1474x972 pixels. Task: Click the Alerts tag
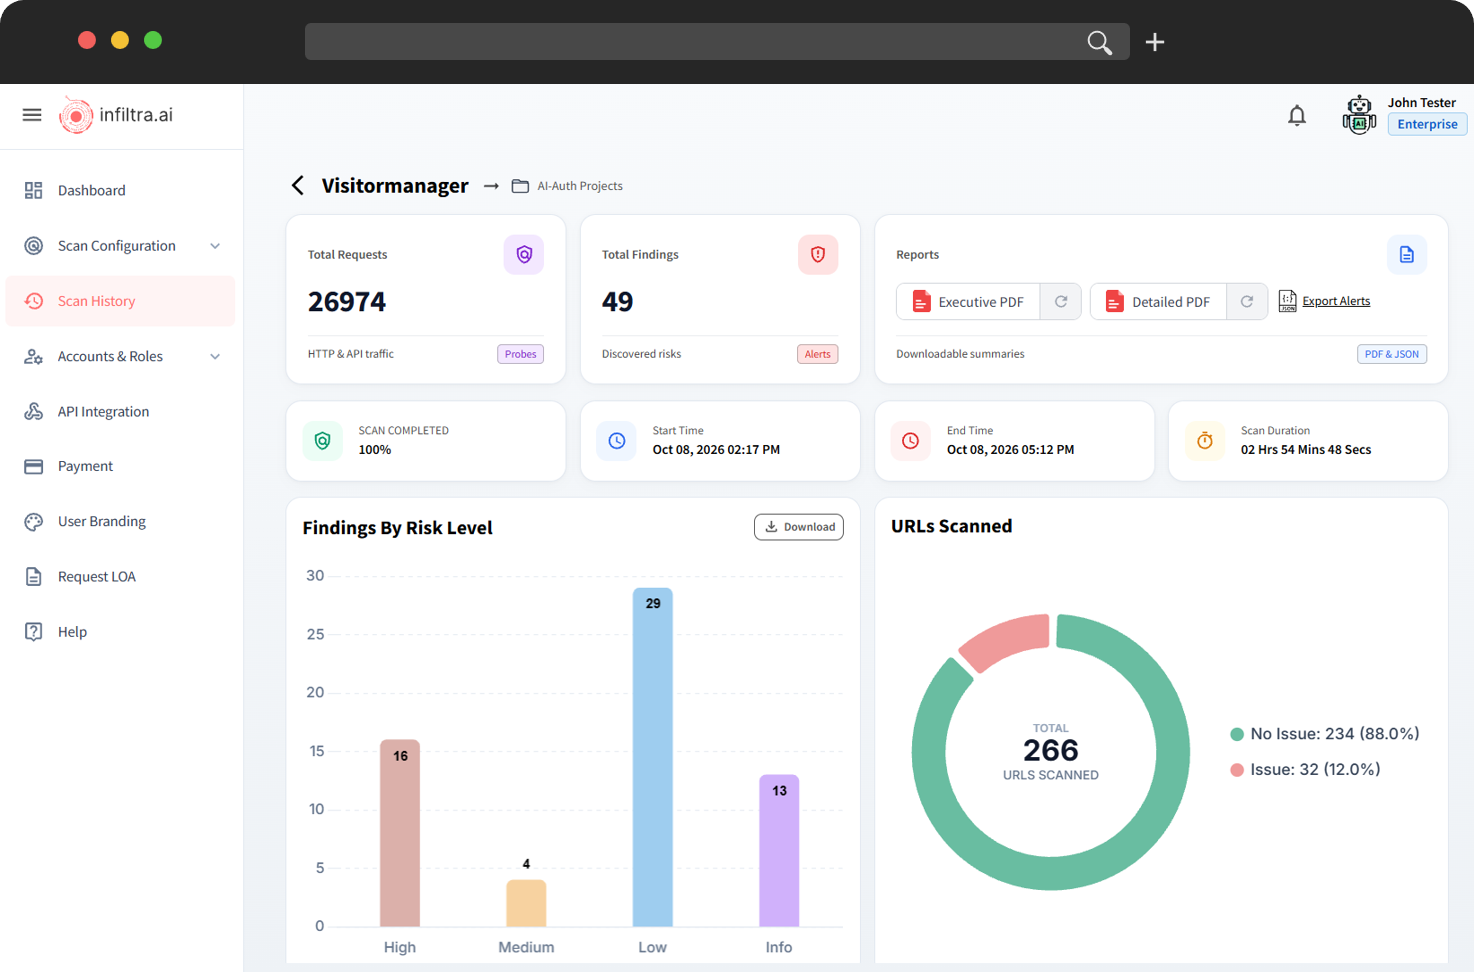pos(818,354)
